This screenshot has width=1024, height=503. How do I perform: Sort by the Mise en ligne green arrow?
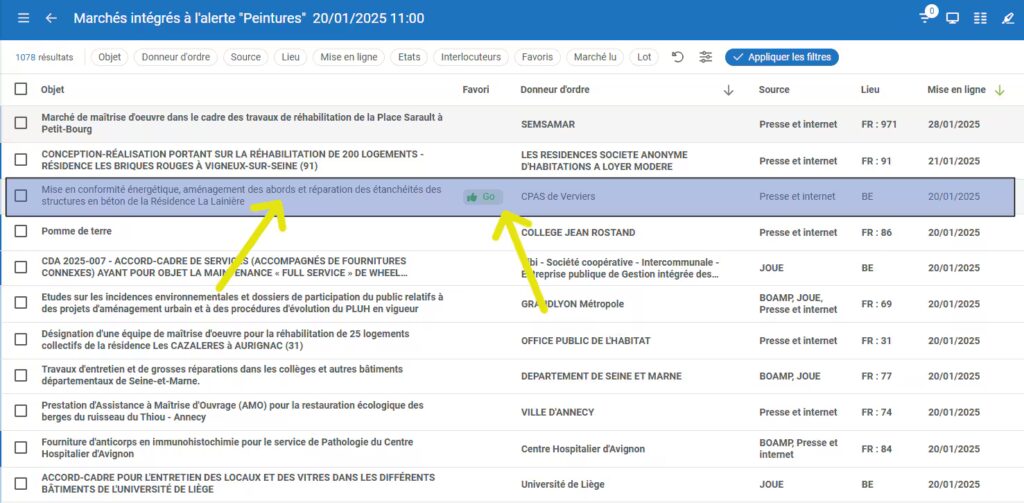[x=999, y=90]
